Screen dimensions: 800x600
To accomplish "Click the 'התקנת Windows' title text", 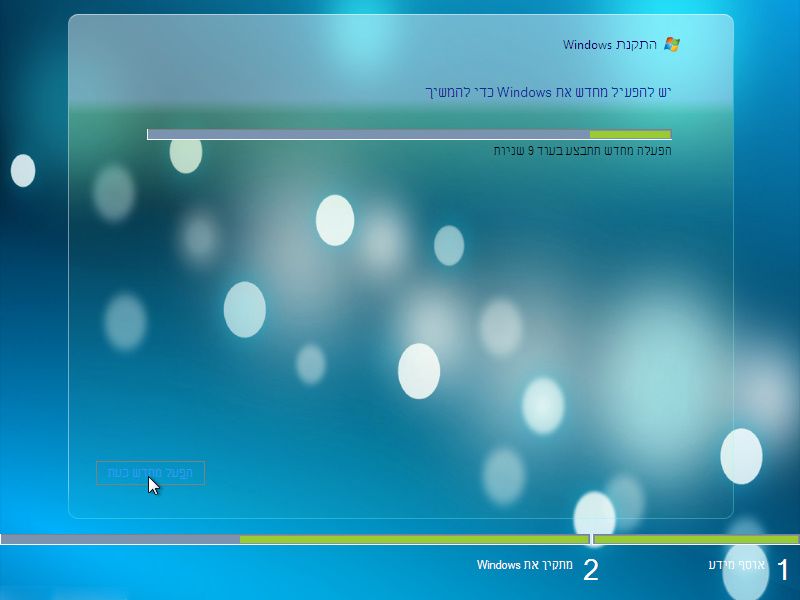I will [610, 45].
